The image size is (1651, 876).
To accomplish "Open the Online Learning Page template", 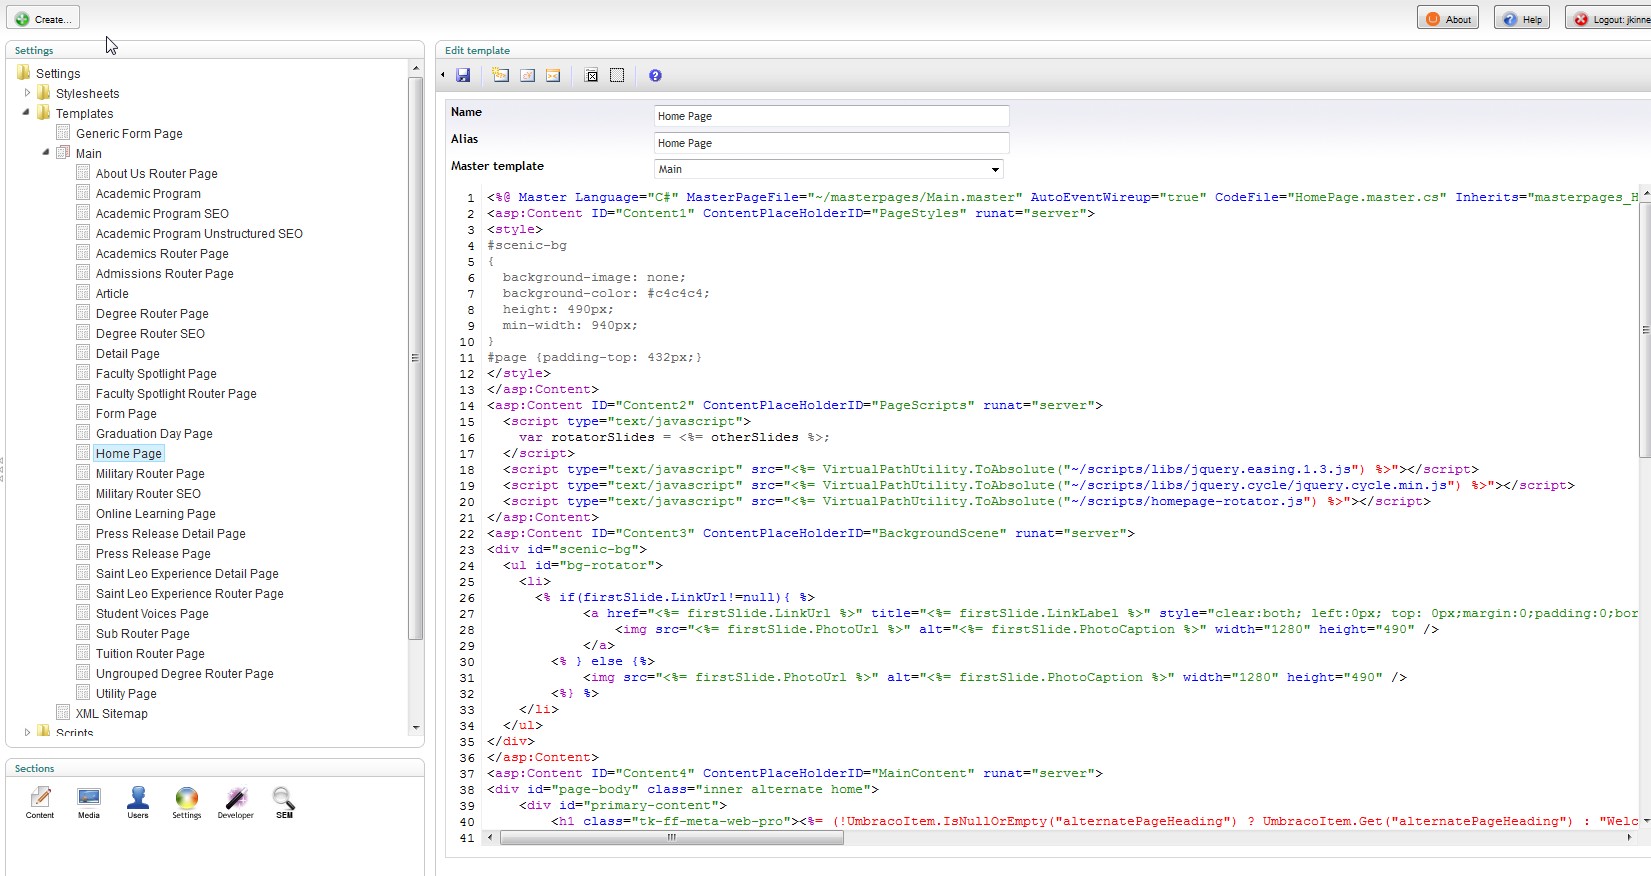I will click(x=155, y=513).
